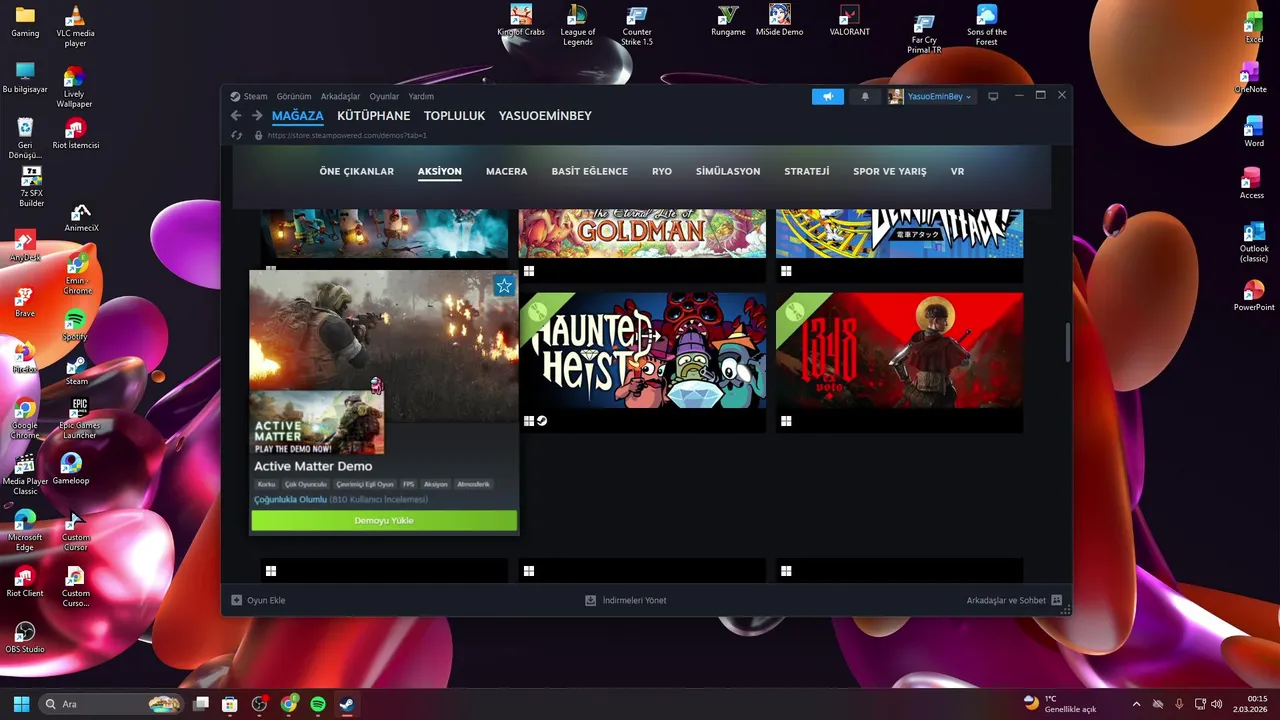The height and width of the screenshot is (720, 1280).
Task: Click İndirmeleri Yönet link
Action: coord(634,600)
